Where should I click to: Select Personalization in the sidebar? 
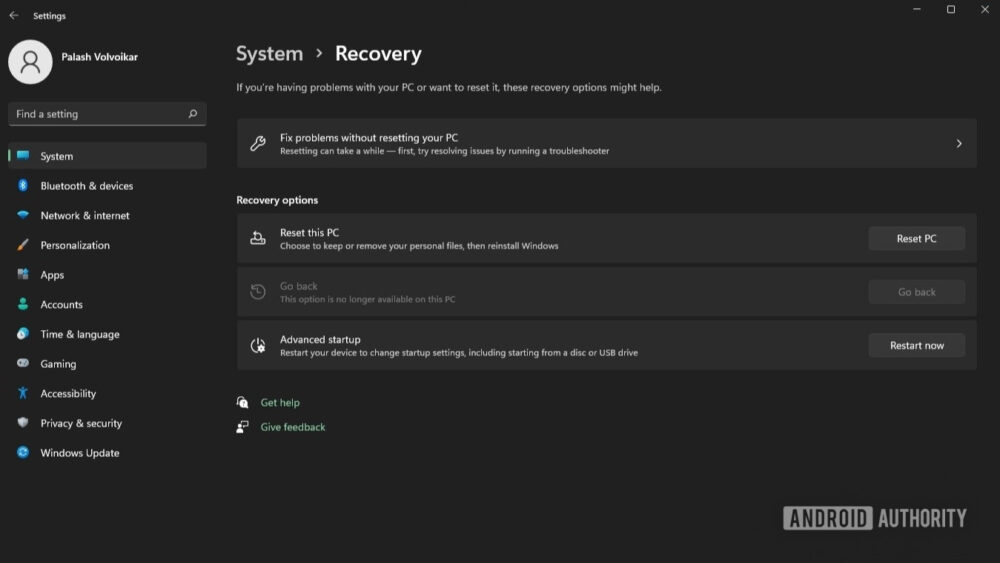(x=75, y=245)
